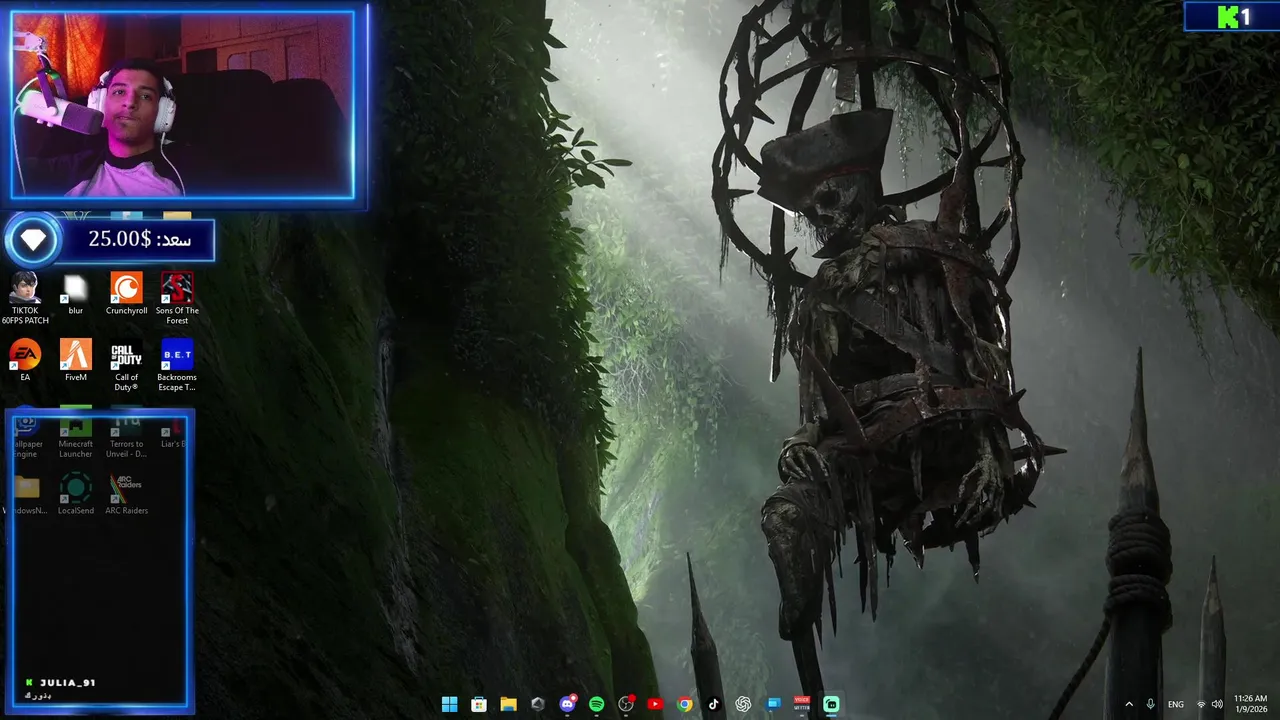
Task: Select the Wallpaper Engine desktop icon
Action: [x=25, y=433]
